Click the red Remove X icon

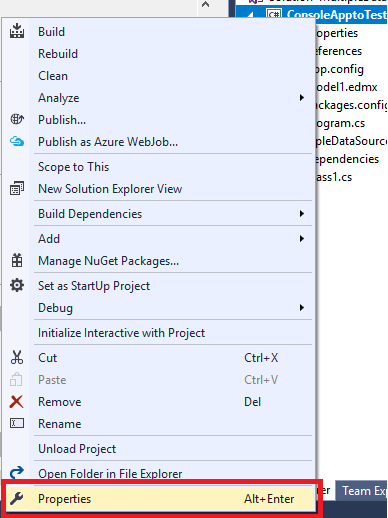[16, 402]
